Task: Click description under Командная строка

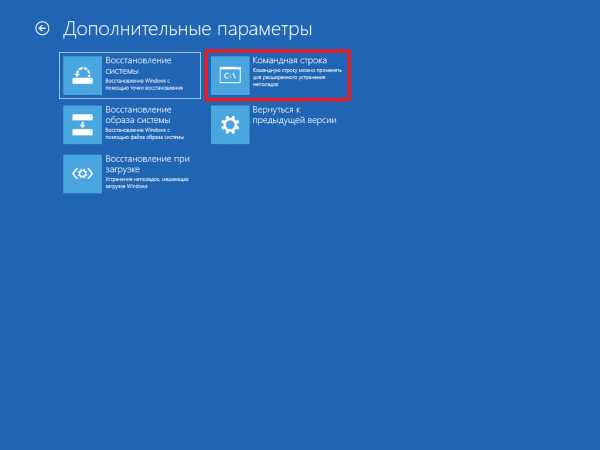Action: tap(297, 77)
